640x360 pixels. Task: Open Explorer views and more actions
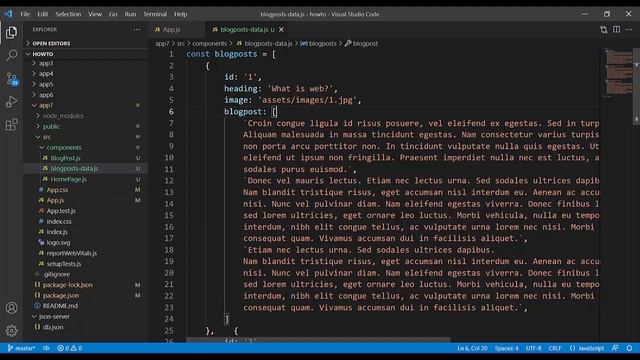137,29
